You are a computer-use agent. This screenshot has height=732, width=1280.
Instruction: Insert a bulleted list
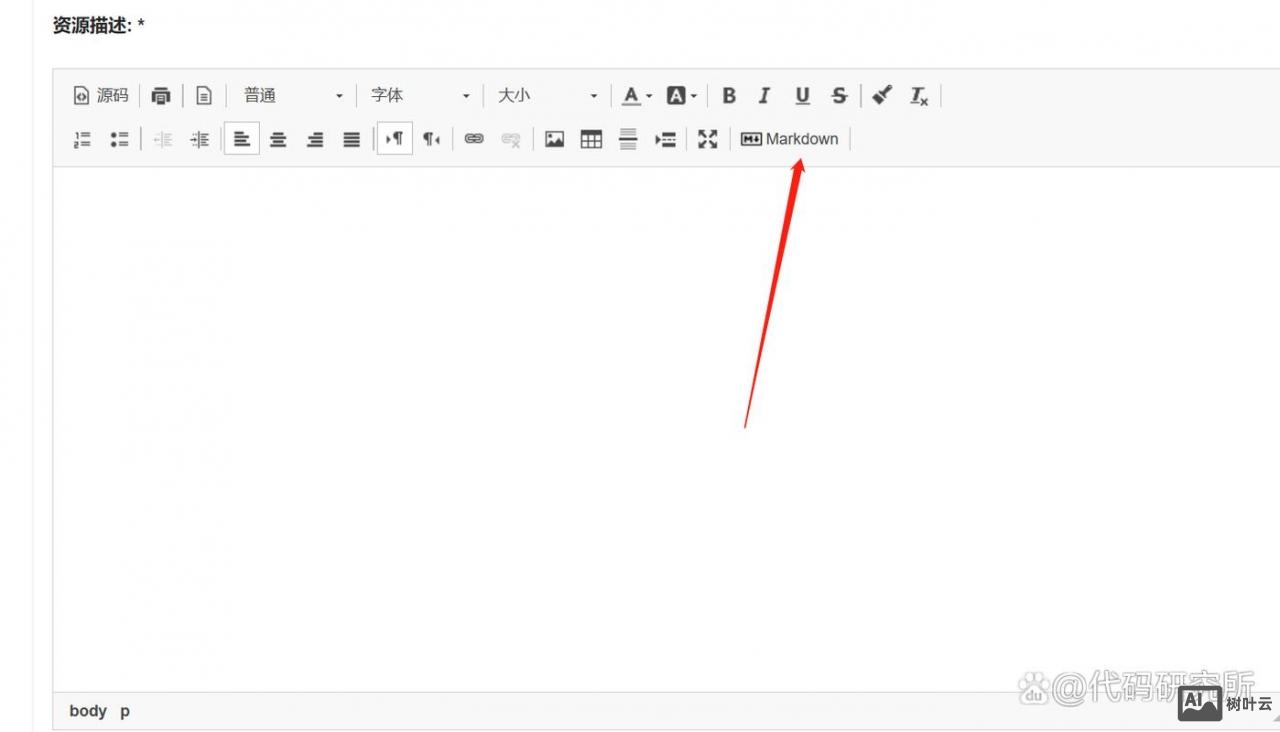point(119,140)
